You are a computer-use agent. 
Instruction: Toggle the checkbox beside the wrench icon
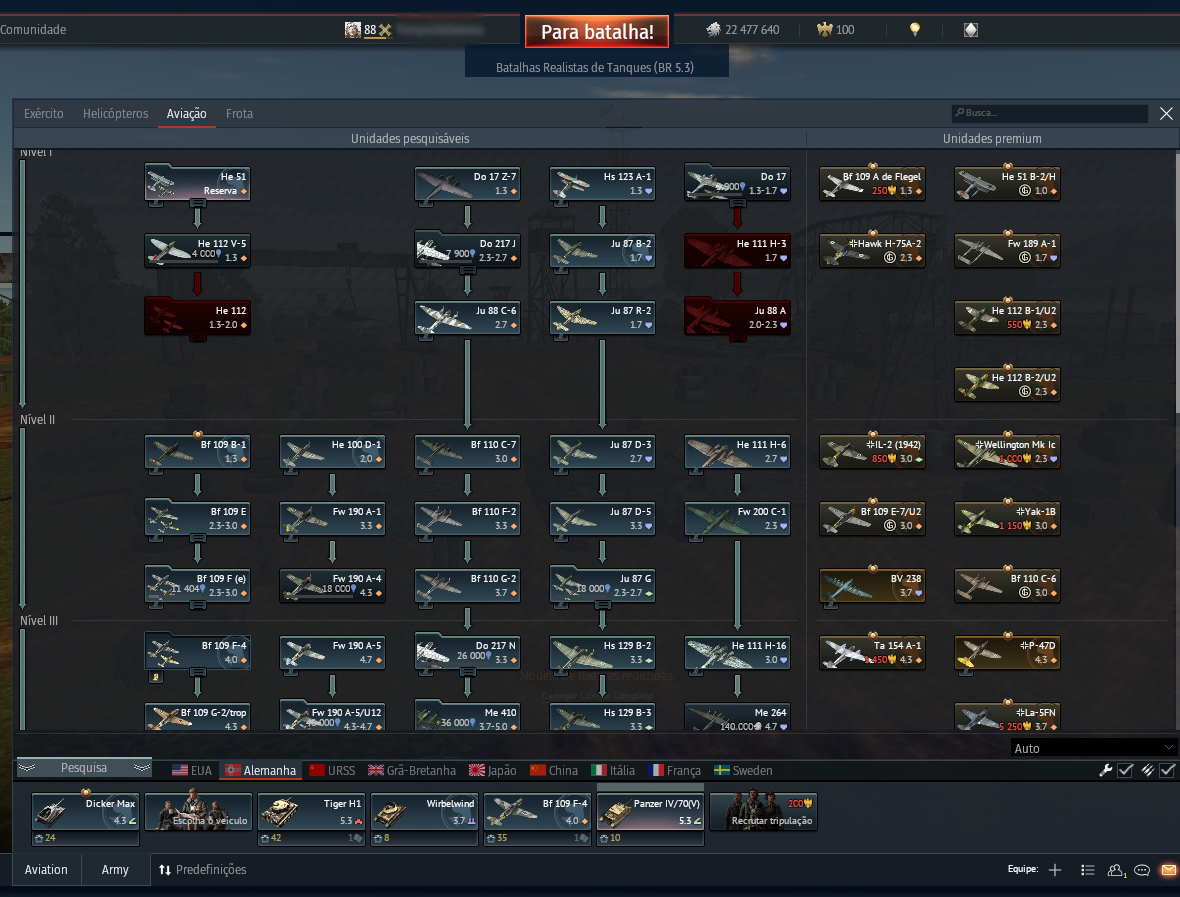click(1125, 770)
